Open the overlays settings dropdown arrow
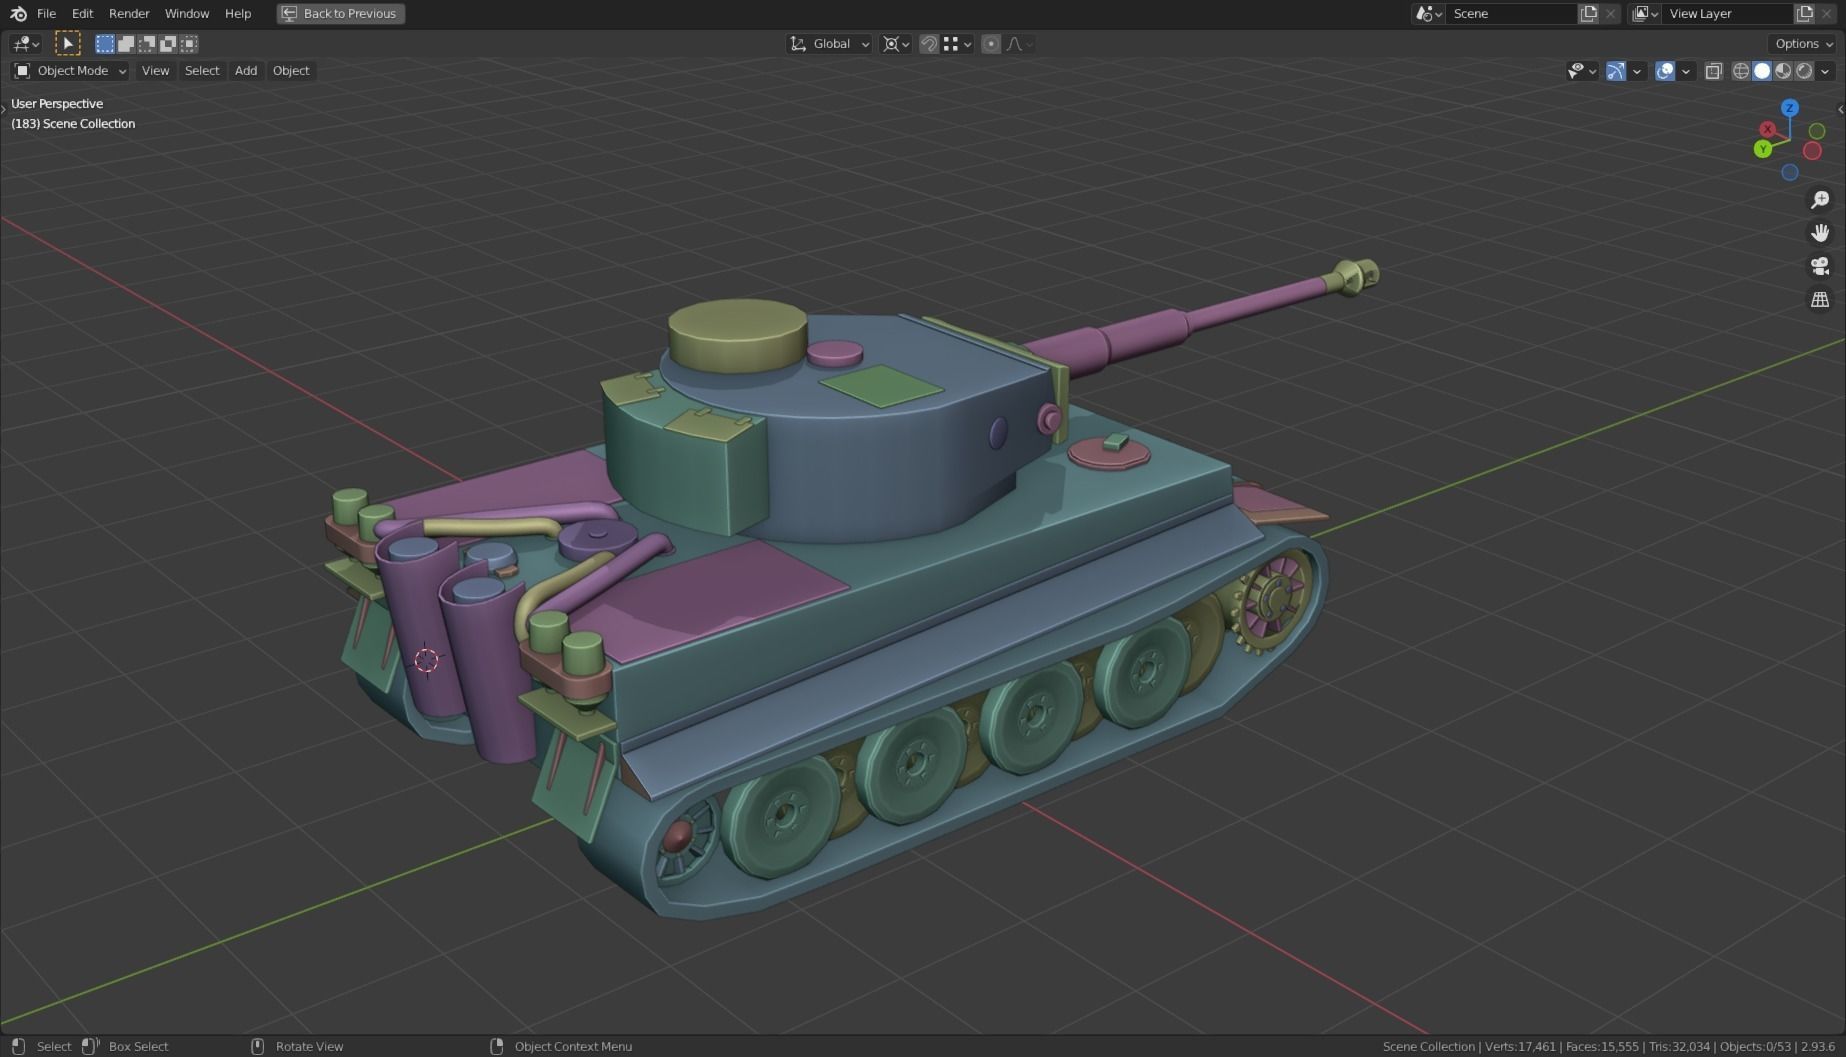 click(x=1686, y=71)
